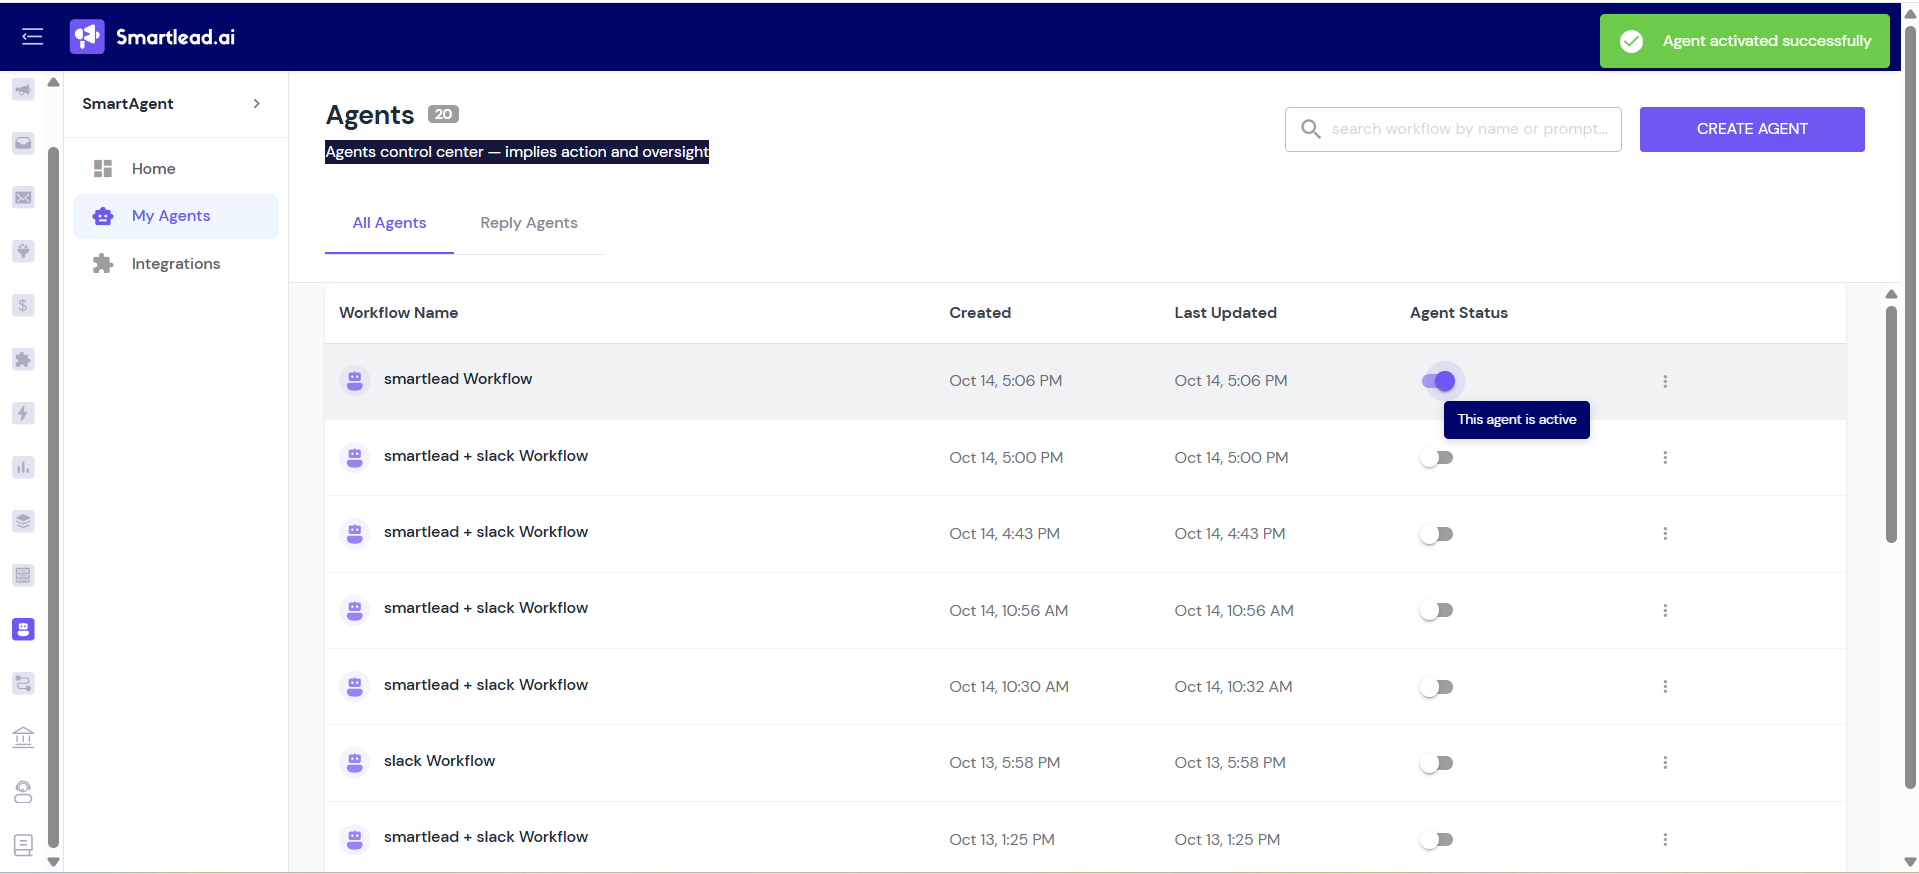Screen dimensions: 1919x874
Task: Open more options for slack Workflow row
Action: click(1665, 763)
